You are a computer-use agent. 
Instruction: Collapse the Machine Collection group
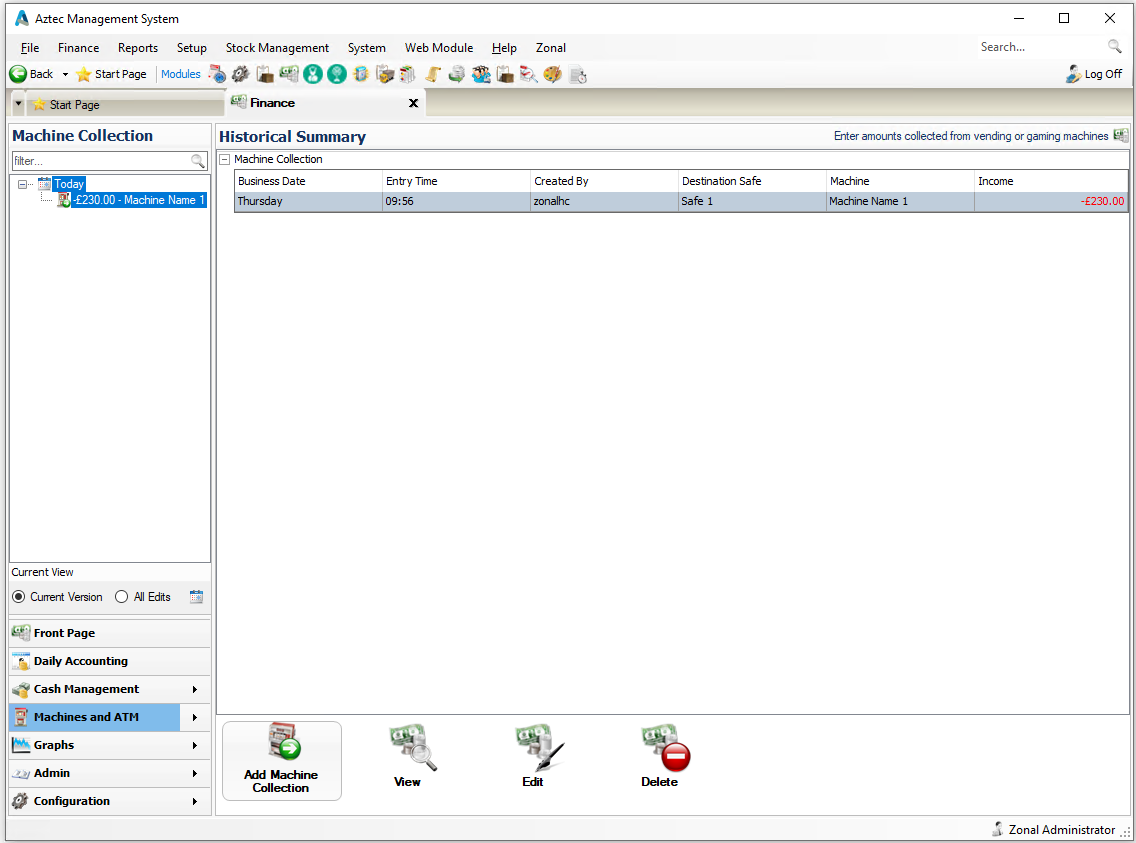point(225,159)
